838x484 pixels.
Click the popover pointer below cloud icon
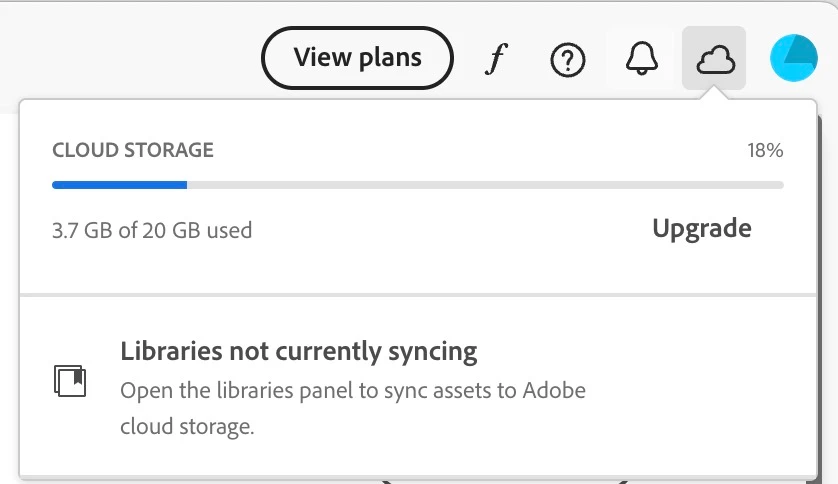pos(714,94)
